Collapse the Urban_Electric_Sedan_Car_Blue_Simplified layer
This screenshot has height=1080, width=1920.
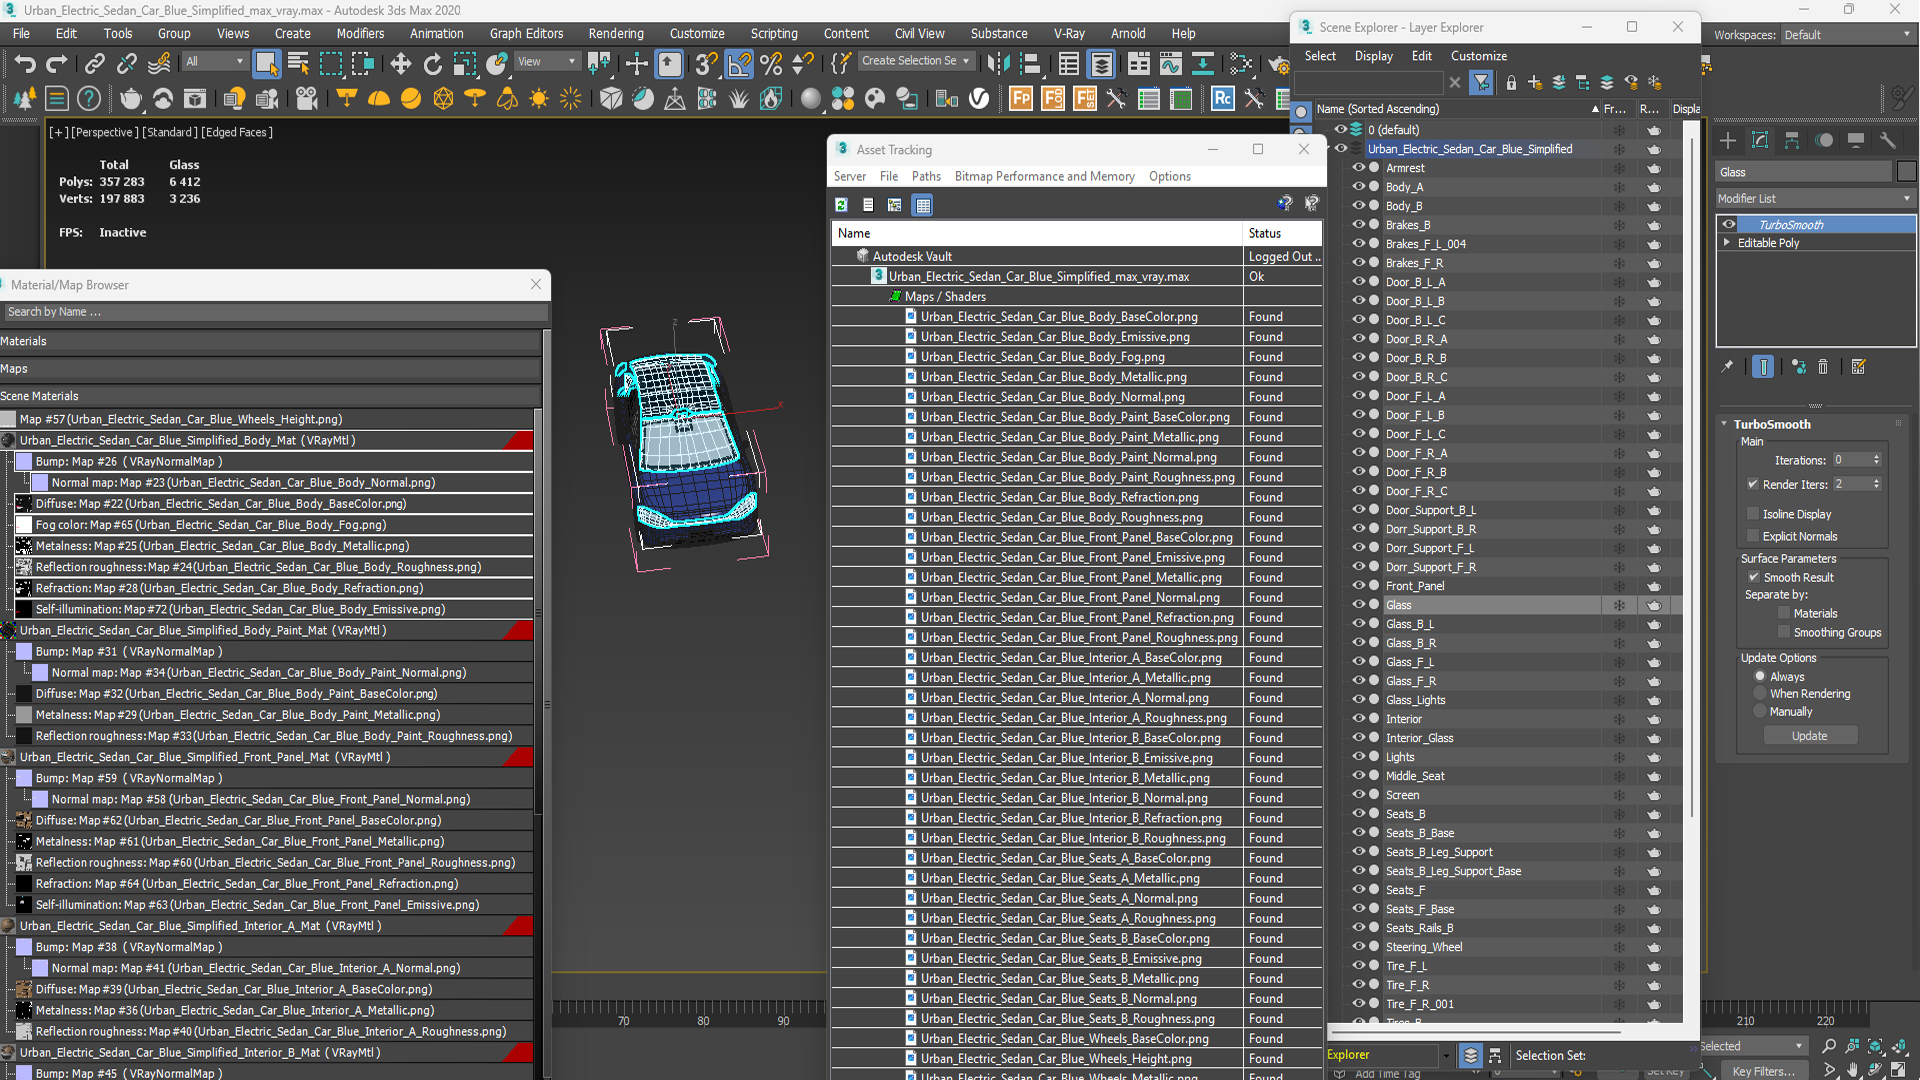pyautogui.click(x=1329, y=148)
